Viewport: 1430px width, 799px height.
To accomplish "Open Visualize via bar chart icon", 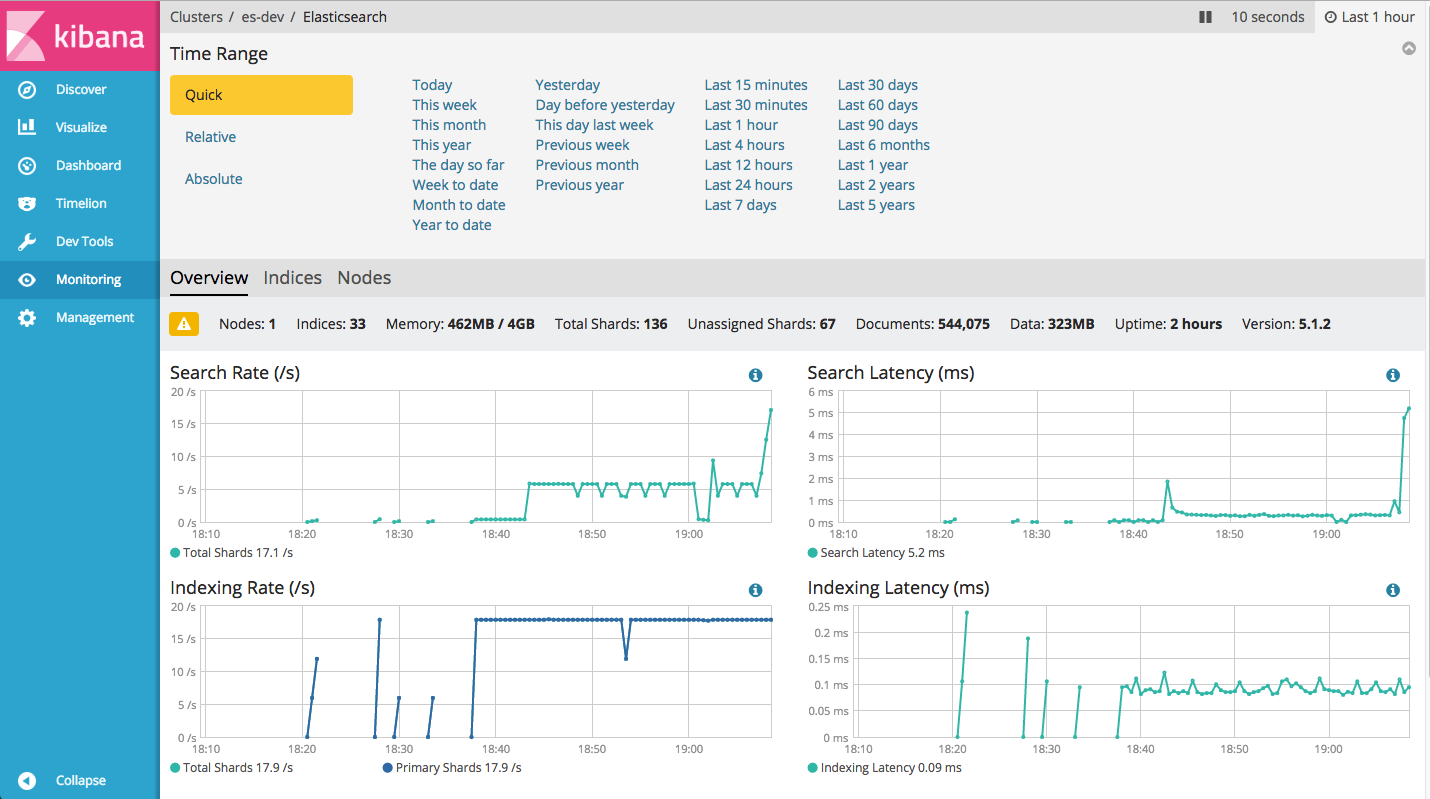I will coord(27,128).
